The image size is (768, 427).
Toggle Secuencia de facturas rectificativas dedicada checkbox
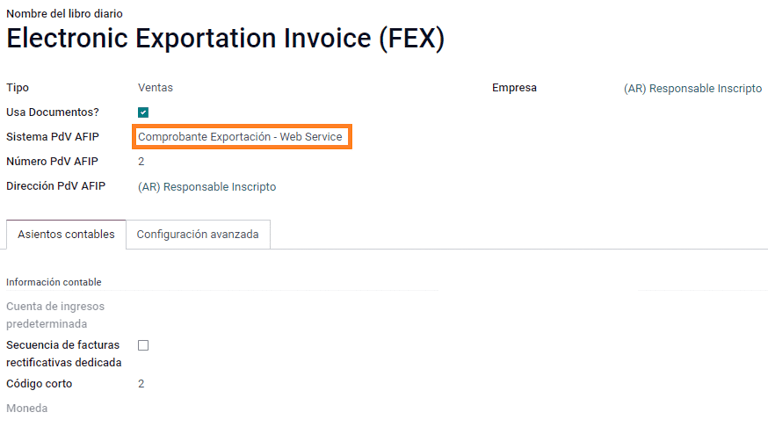143,345
